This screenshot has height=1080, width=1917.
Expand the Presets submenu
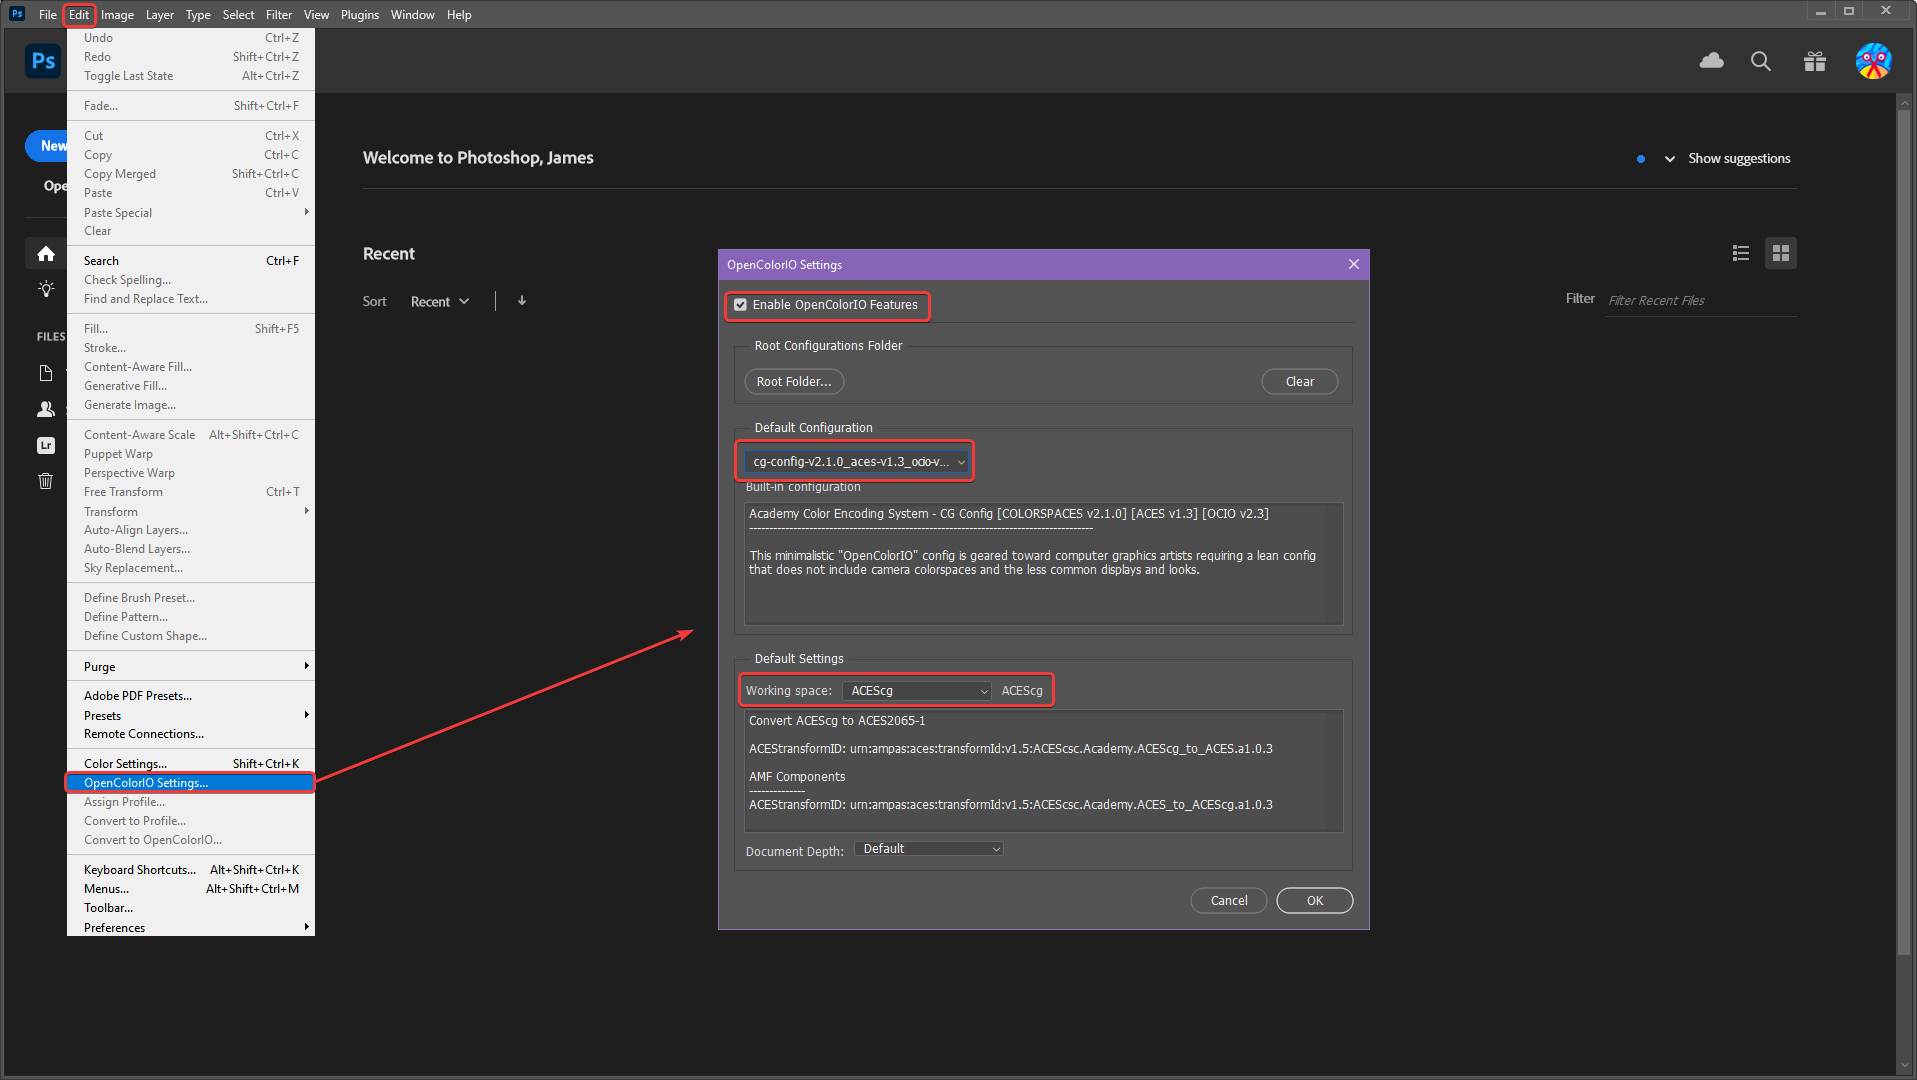pyautogui.click(x=190, y=715)
